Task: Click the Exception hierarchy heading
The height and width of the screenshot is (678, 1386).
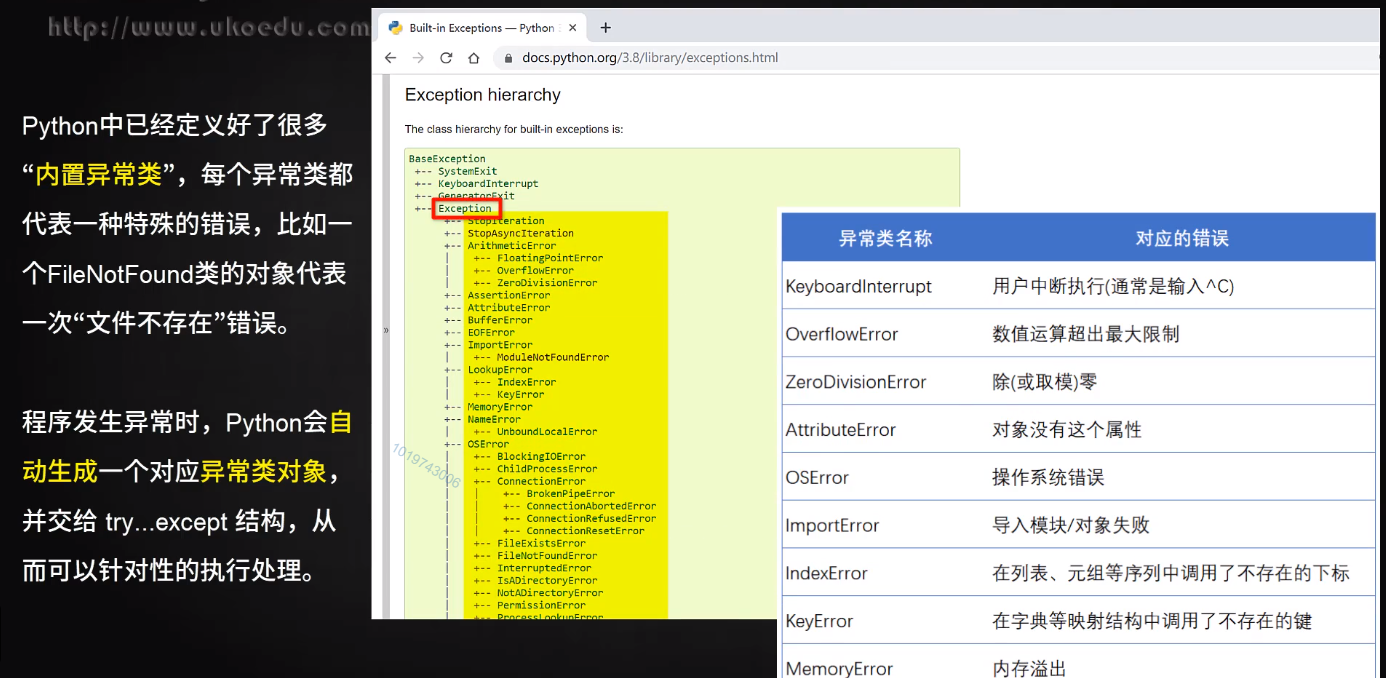Action: (x=482, y=95)
